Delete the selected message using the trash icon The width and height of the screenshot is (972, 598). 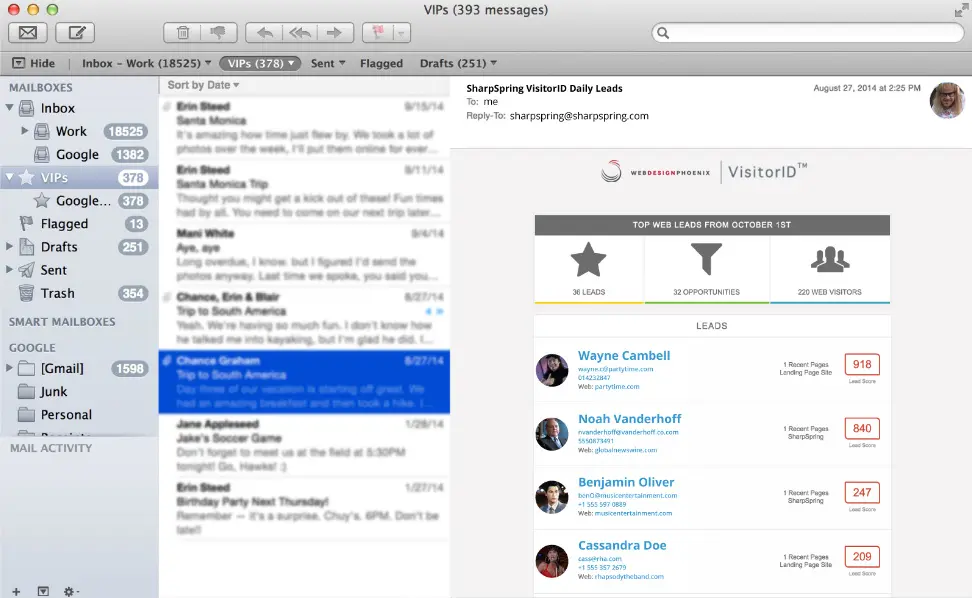coord(182,33)
